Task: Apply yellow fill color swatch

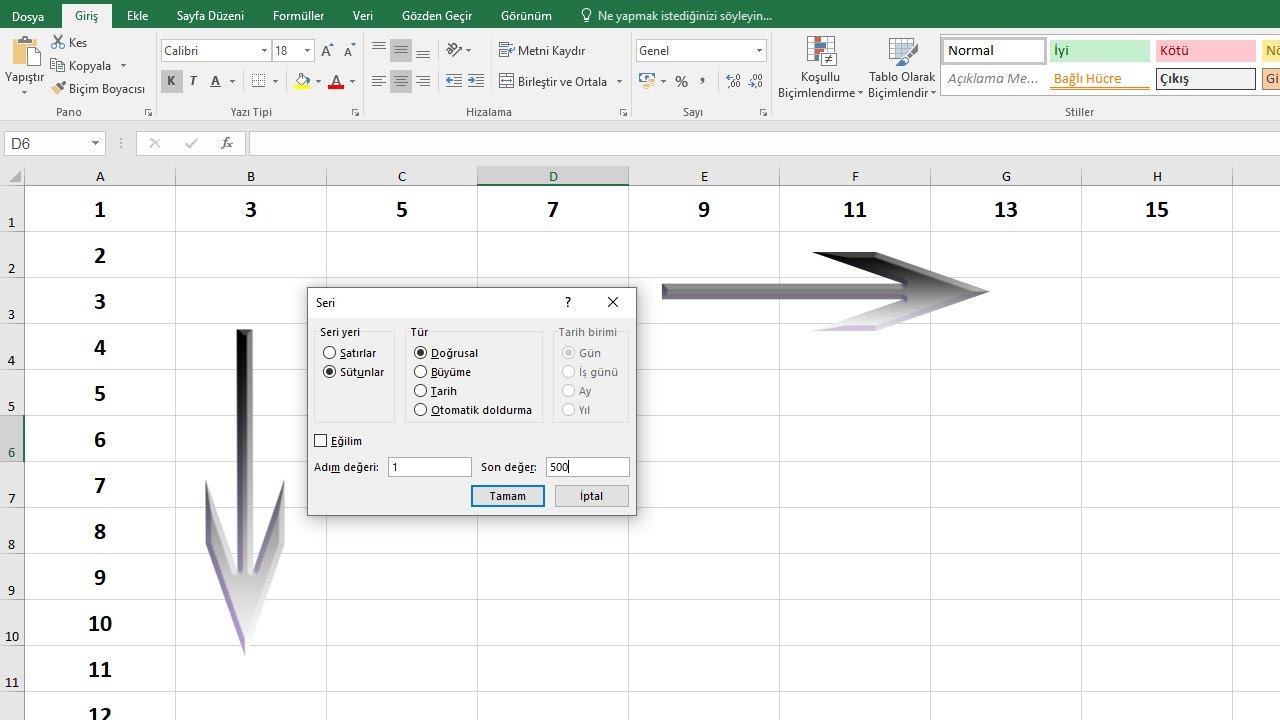Action: 302,82
